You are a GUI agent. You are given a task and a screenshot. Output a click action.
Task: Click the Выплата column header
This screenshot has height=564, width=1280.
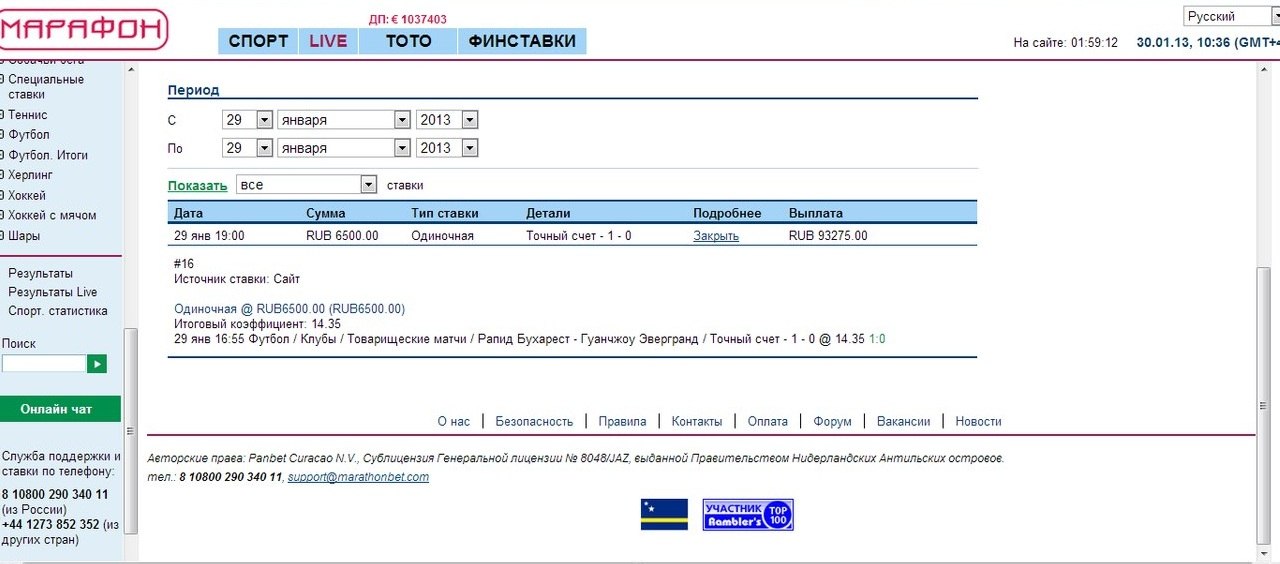click(816, 213)
